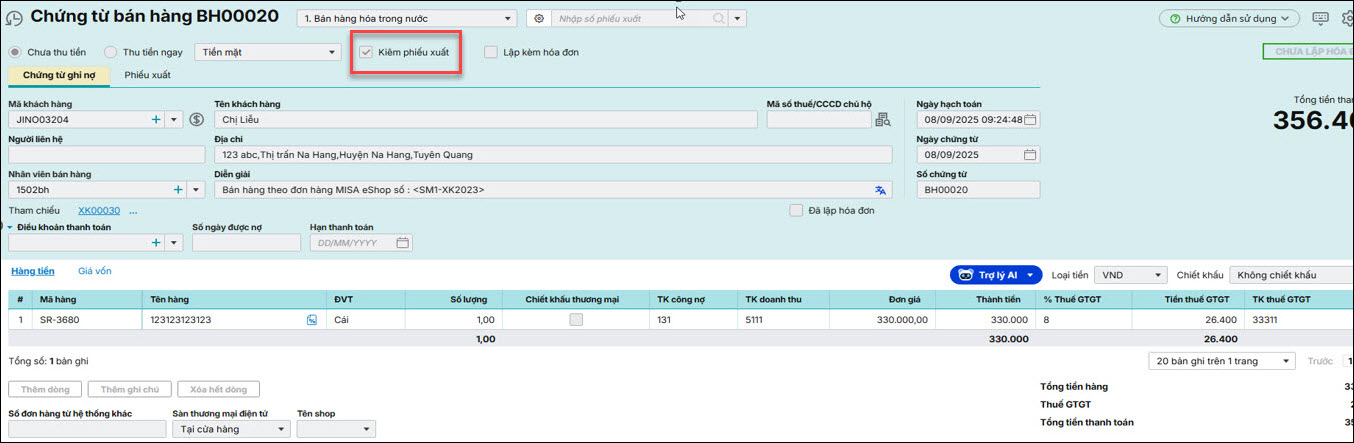Uncheck Kiêm phiếu xuất checkbox
Viewport: 1354px width, 443px height.
[x=366, y=52]
